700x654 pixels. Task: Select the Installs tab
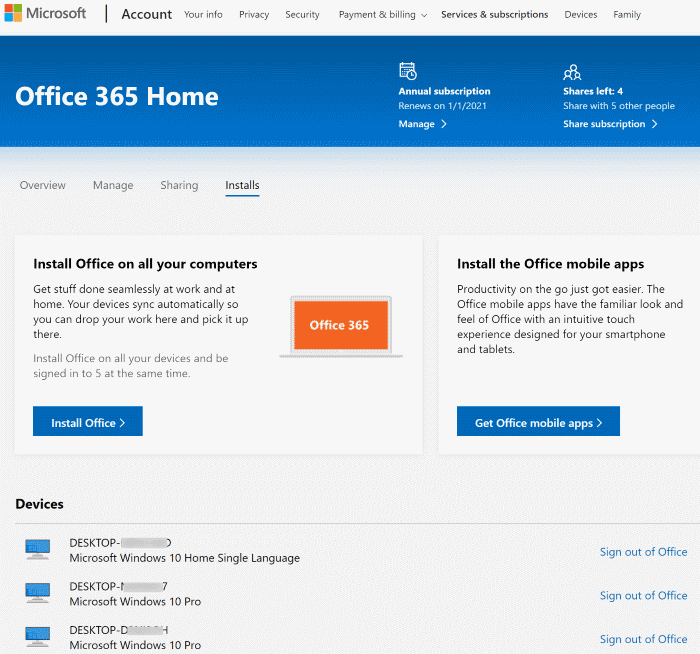pyautogui.click(x=242, y=185)
